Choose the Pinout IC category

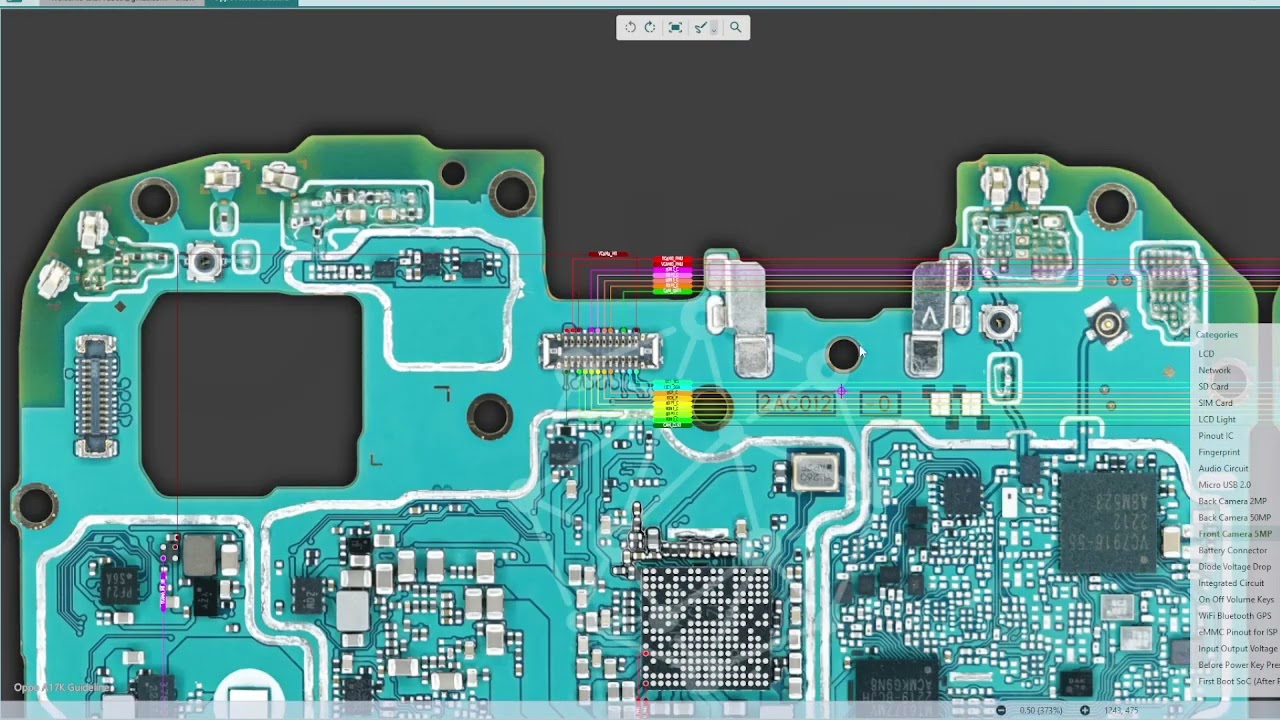point(1216,436)
